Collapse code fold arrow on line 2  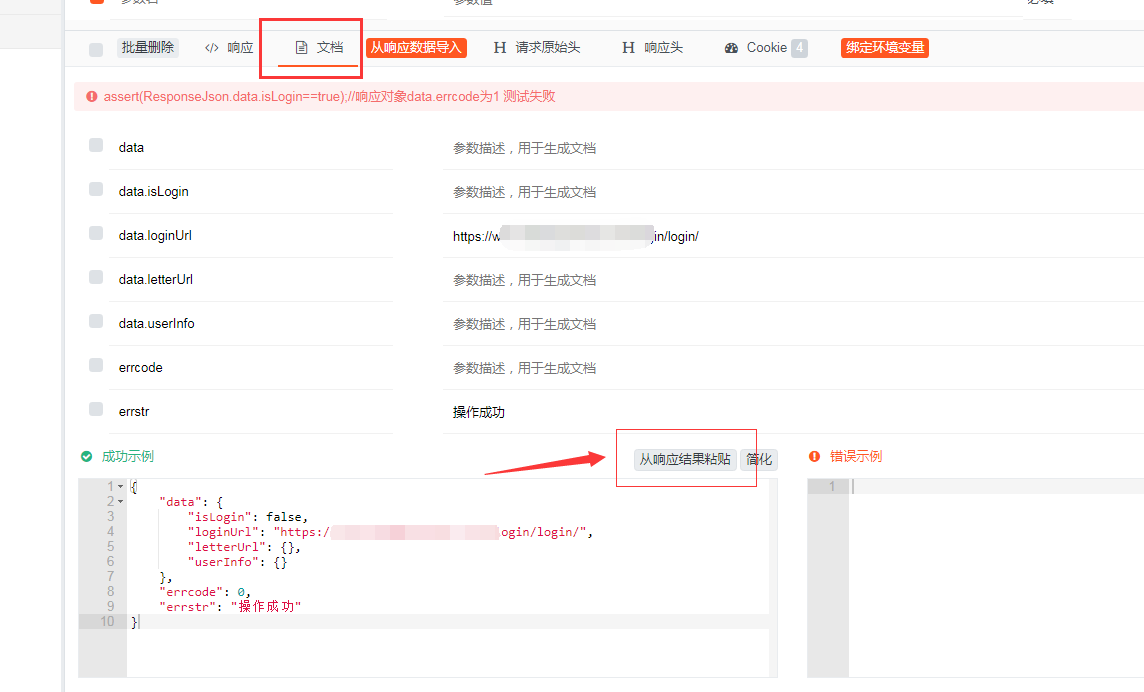point(120,501)
